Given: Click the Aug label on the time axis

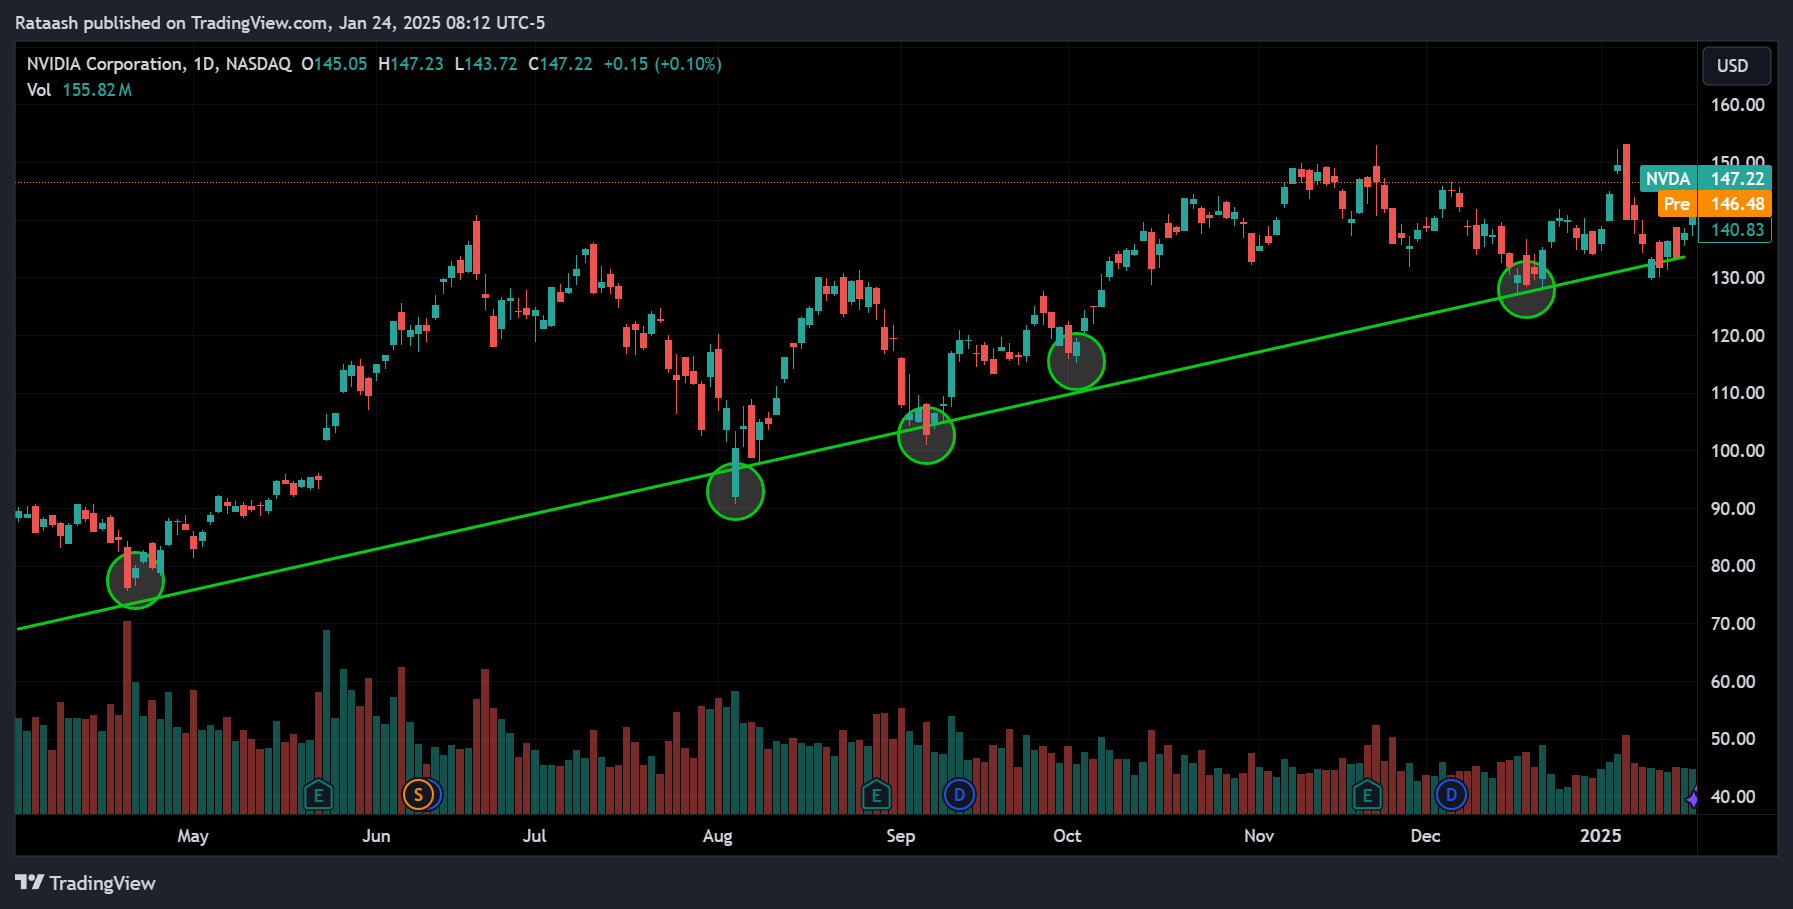Looking at the screenshot, I should coord(718,836).
